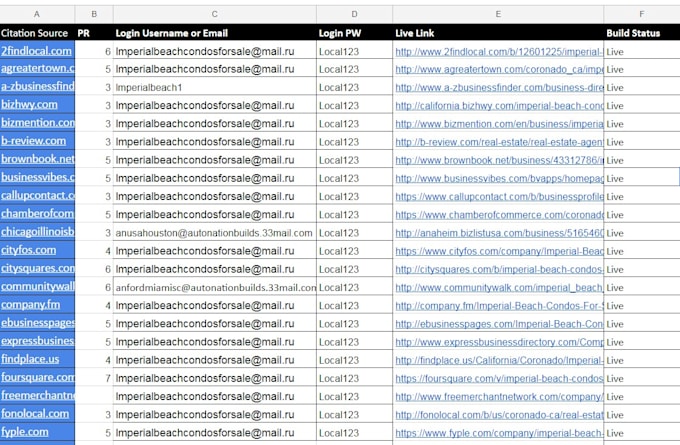
Task: Open the businessvibes.com/bvapps live link
Action: [499, 179]
